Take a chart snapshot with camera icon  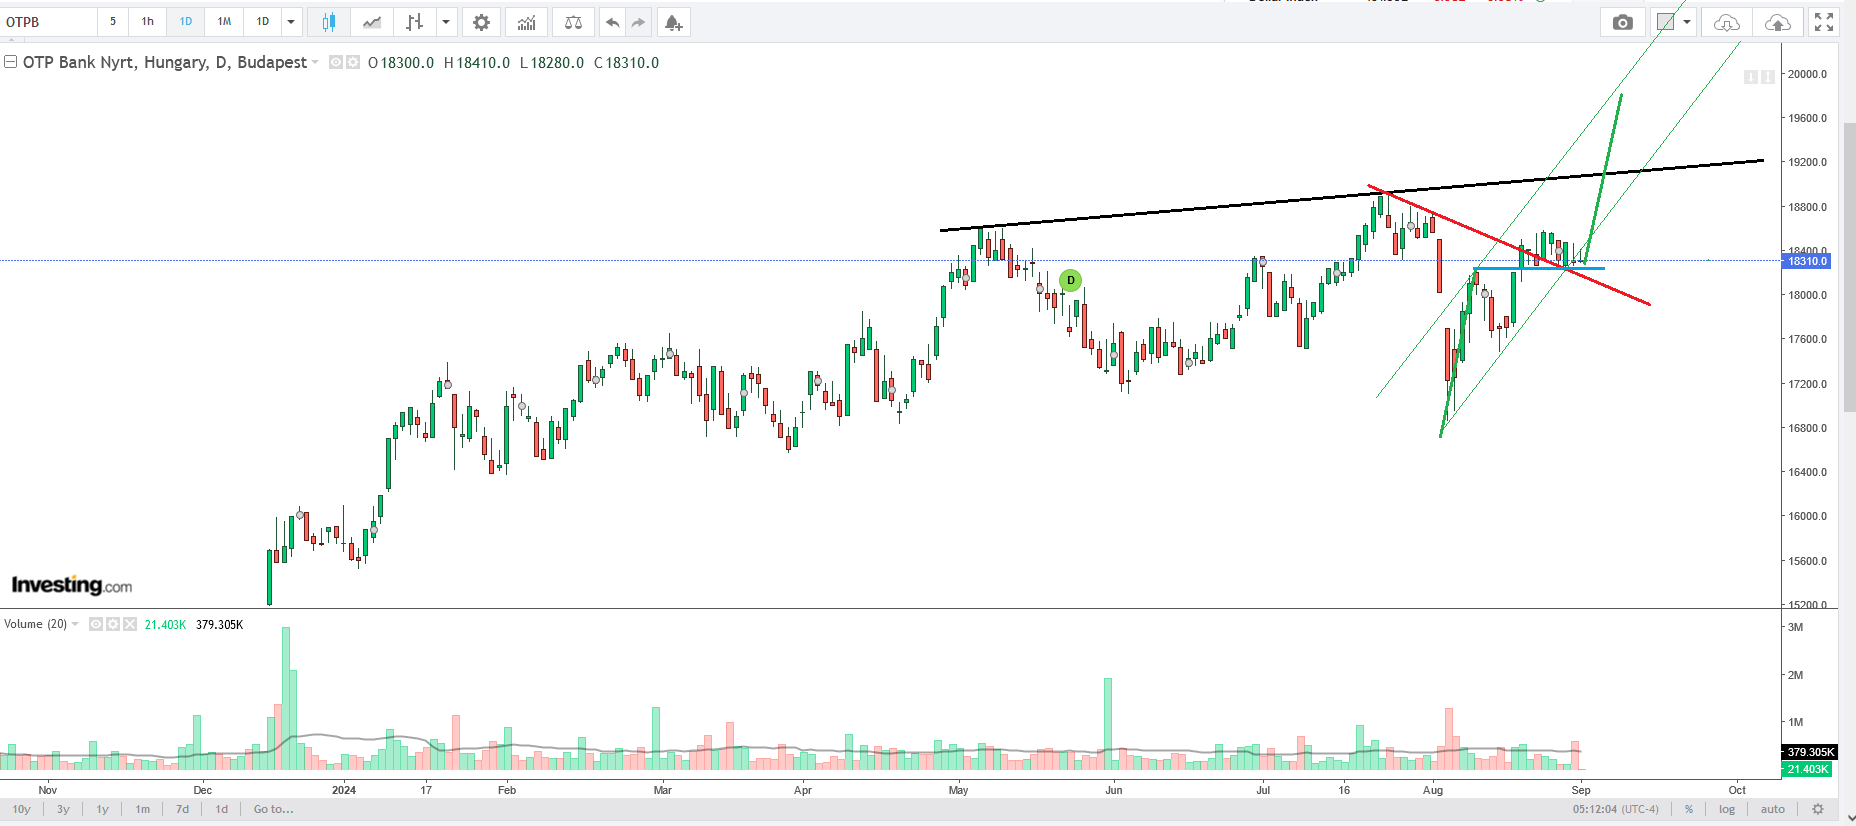[1622, 22]
